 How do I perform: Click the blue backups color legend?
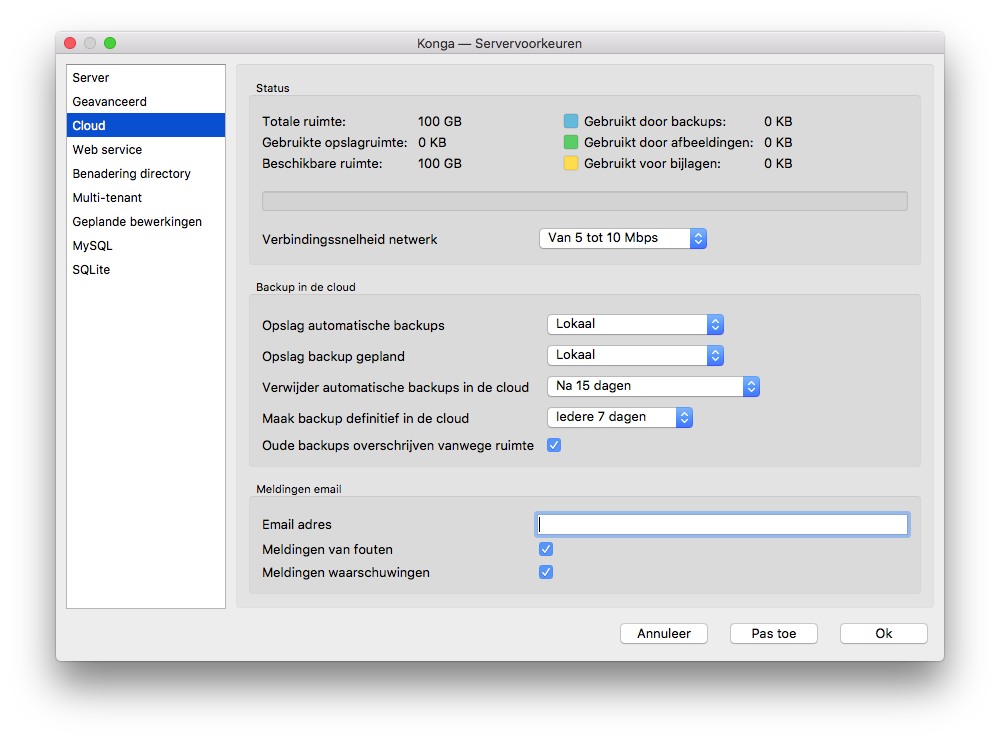click(571, 121)
